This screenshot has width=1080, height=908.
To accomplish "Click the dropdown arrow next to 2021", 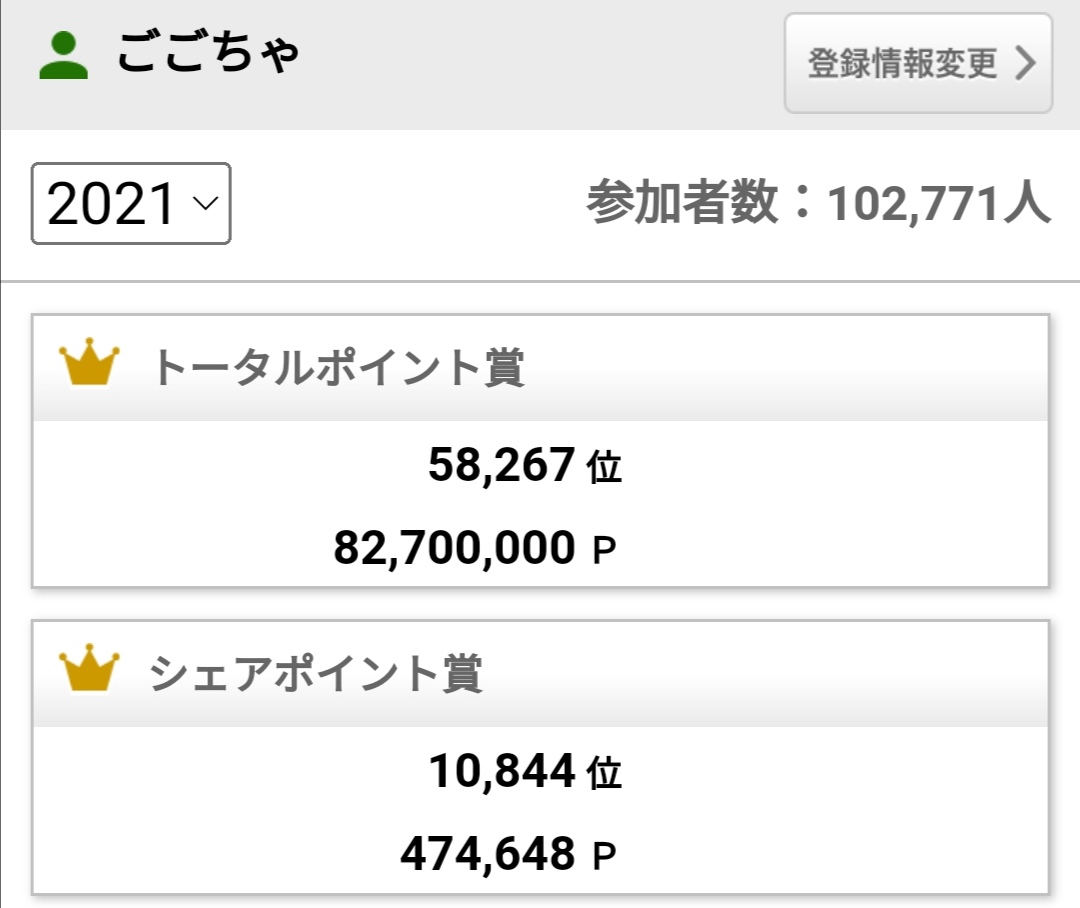I will 205,203.
